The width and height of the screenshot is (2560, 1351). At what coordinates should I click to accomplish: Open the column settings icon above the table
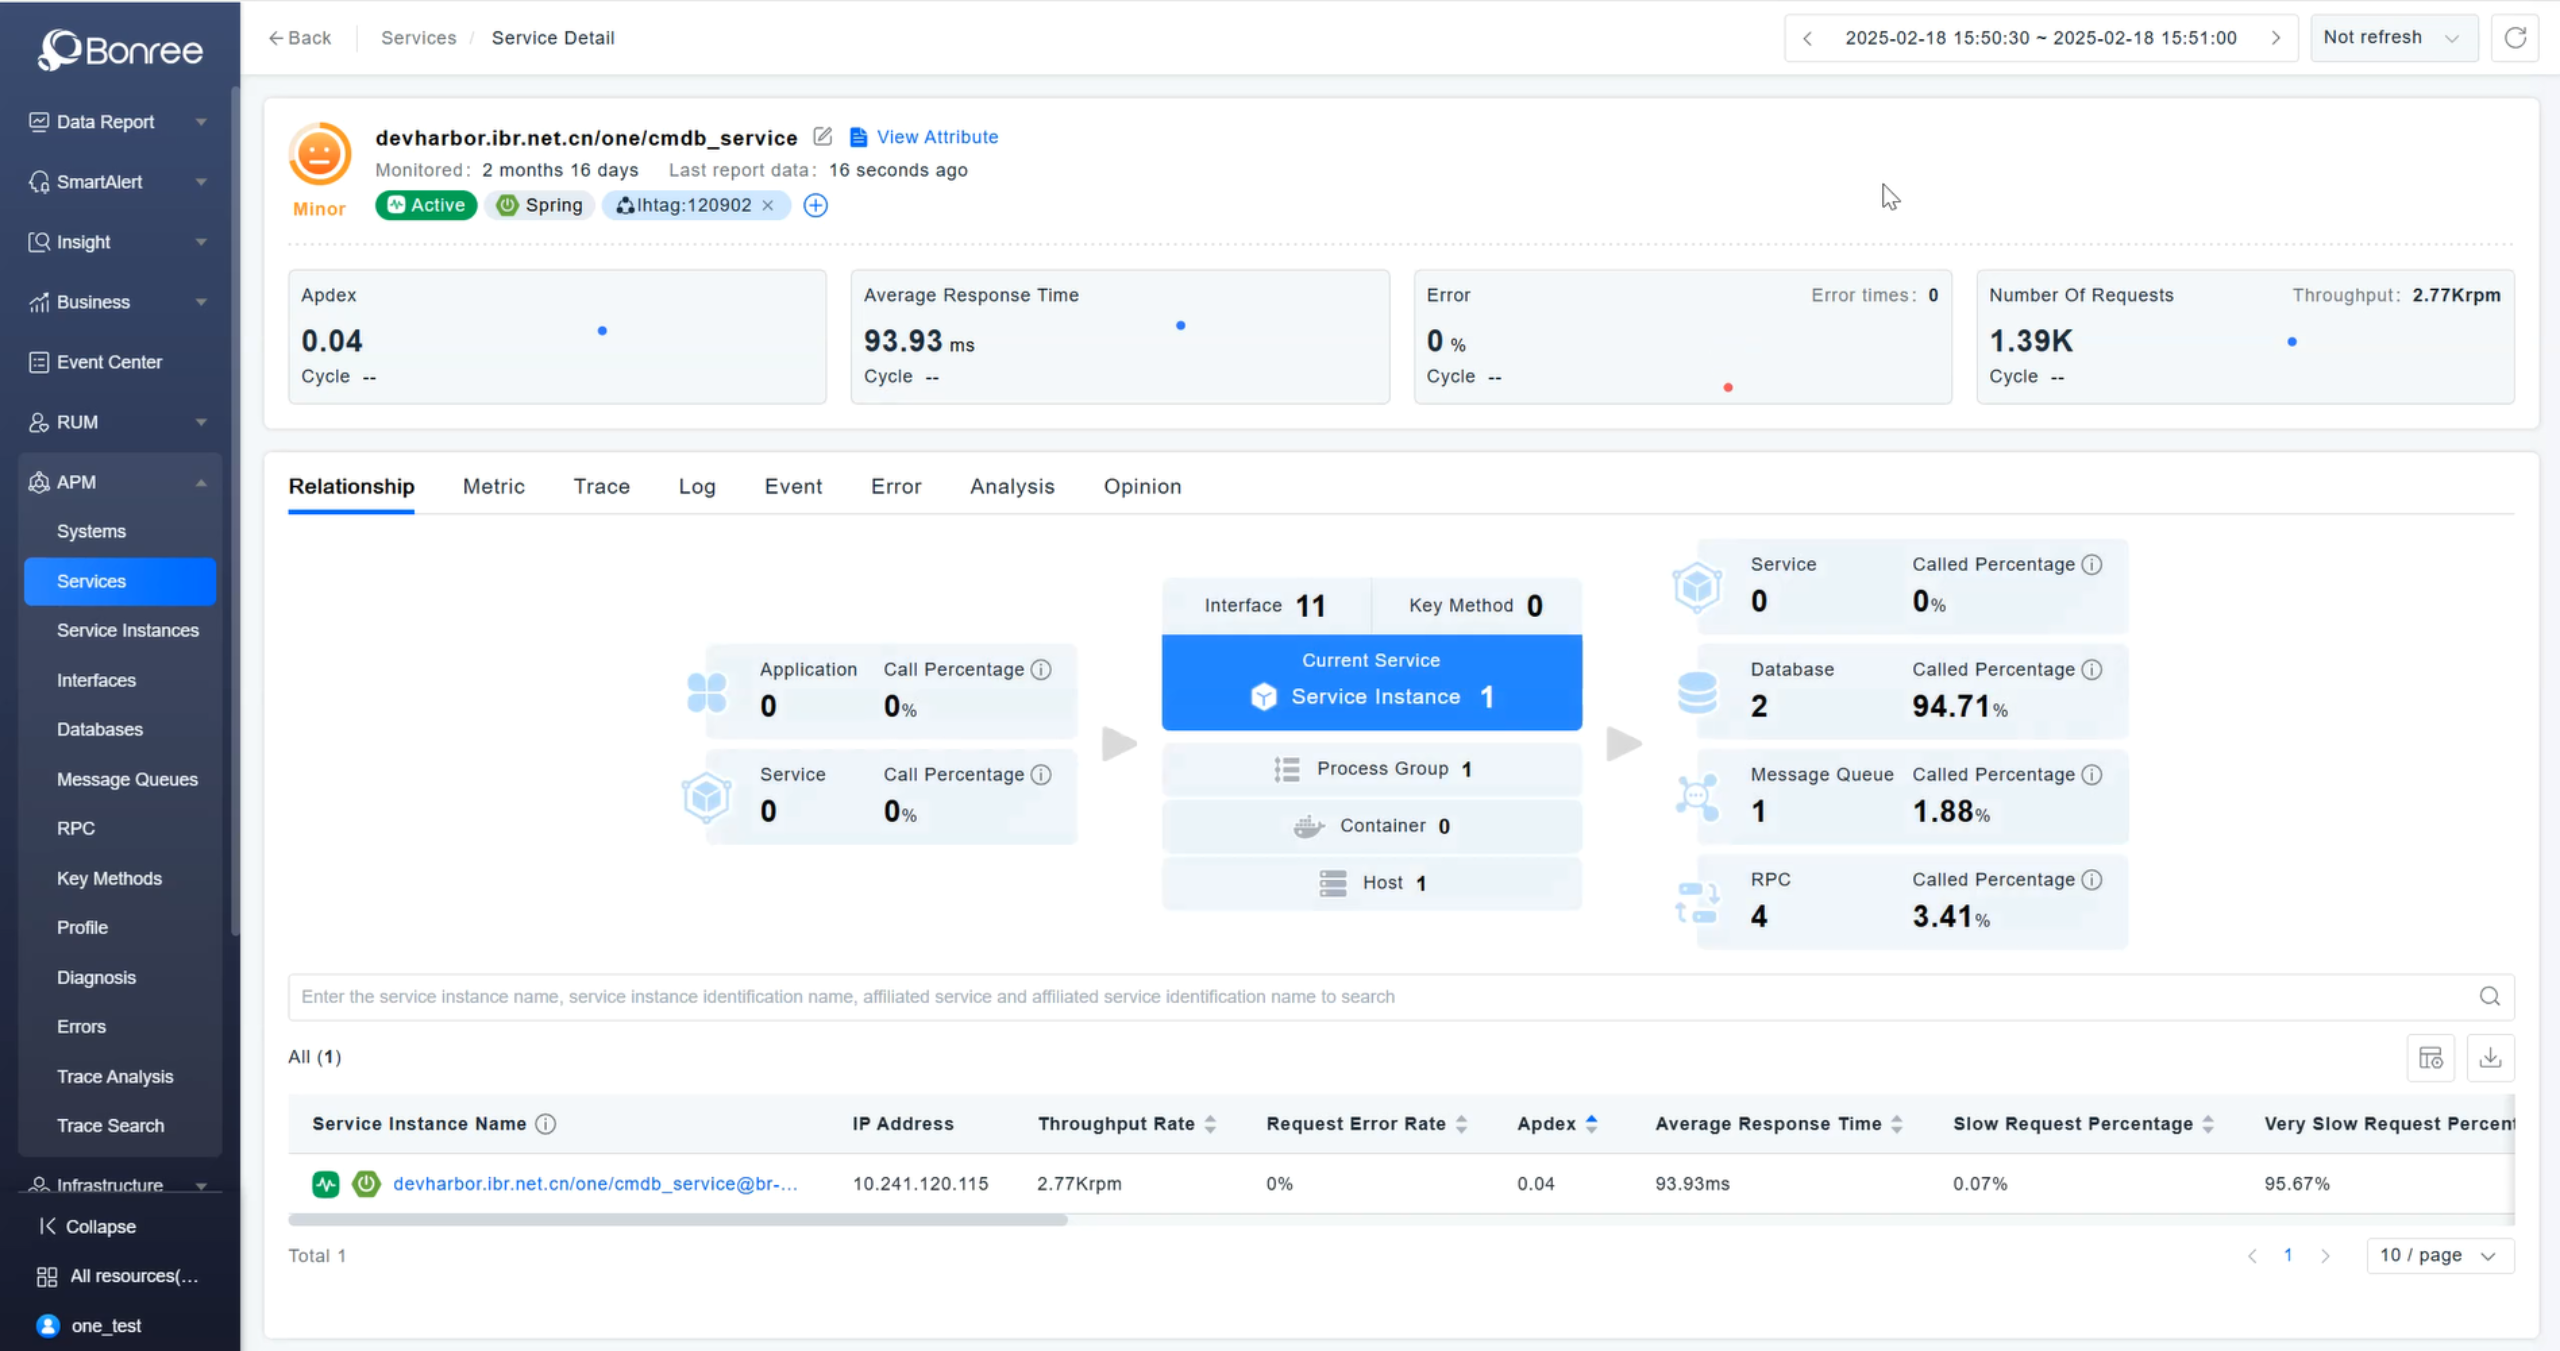(x=2430, y=1057)
